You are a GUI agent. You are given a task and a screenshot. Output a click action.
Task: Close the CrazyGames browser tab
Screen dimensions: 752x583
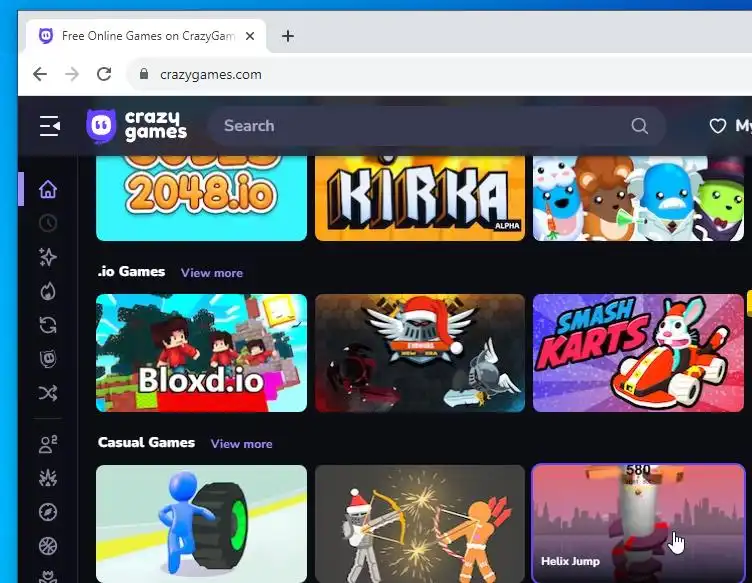pos(250,36)
